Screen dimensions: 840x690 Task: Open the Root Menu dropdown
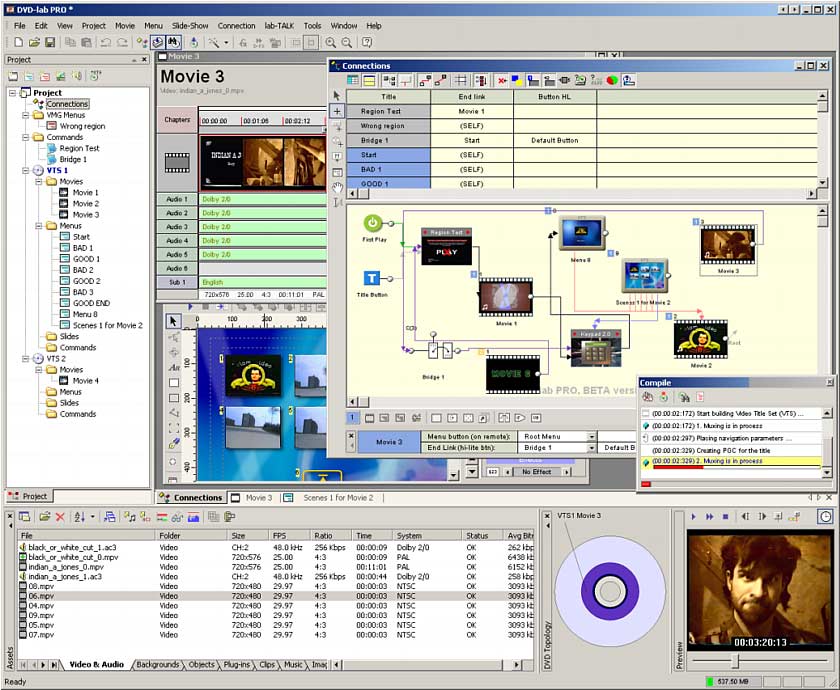coord(591,436)
